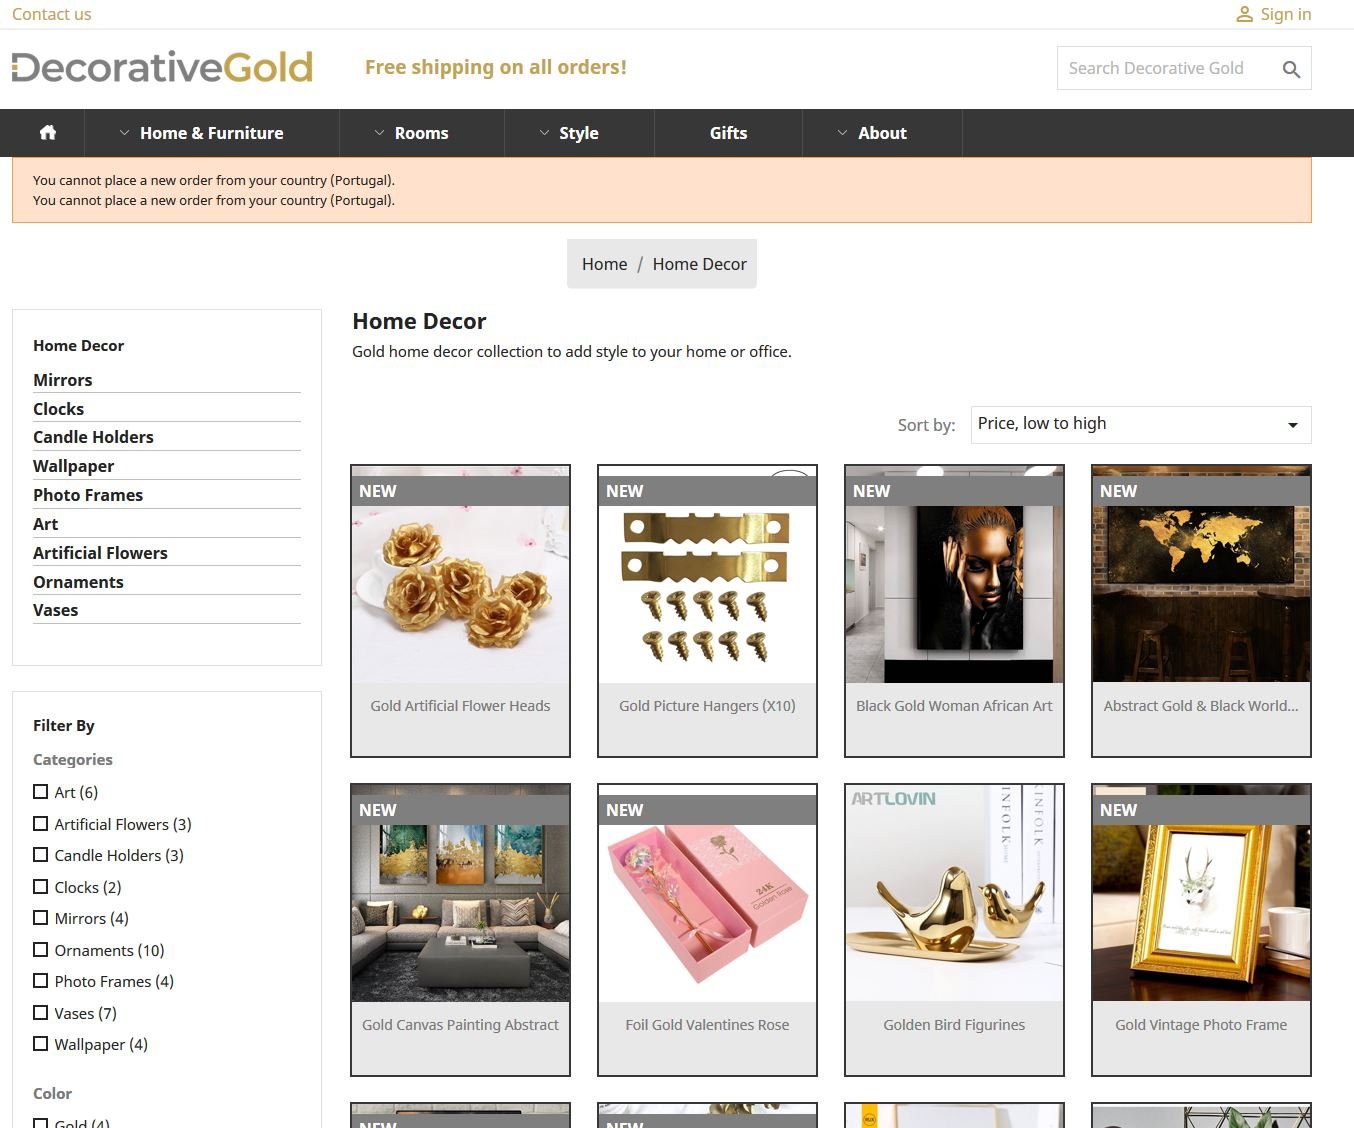The width and height of the screenshot is (1354, 1128).
Task: Open the Gold Canvas Painting Abstract image
Action: point(460,894)
